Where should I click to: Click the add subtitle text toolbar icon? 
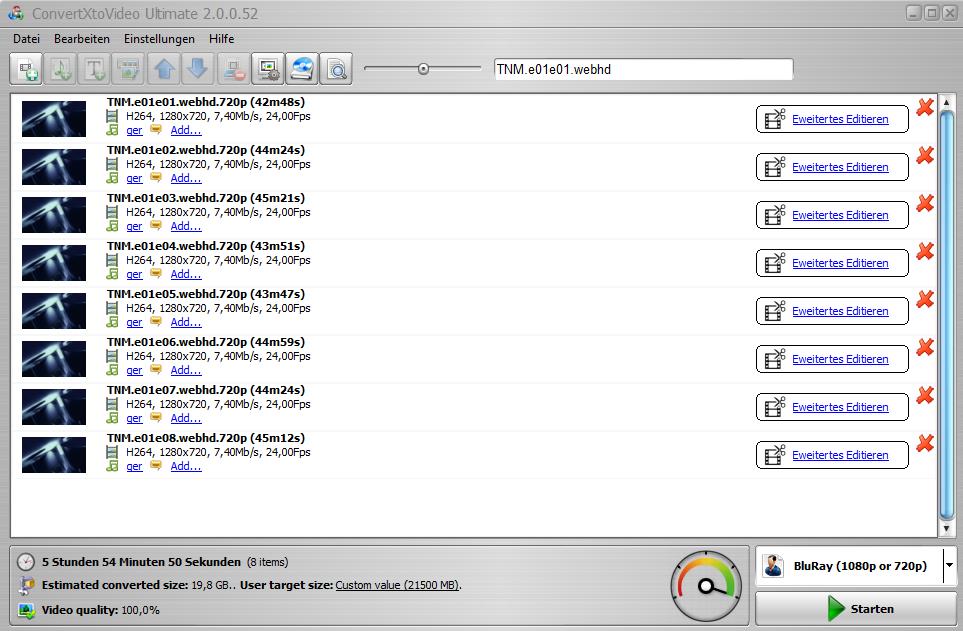pos(94,69)
